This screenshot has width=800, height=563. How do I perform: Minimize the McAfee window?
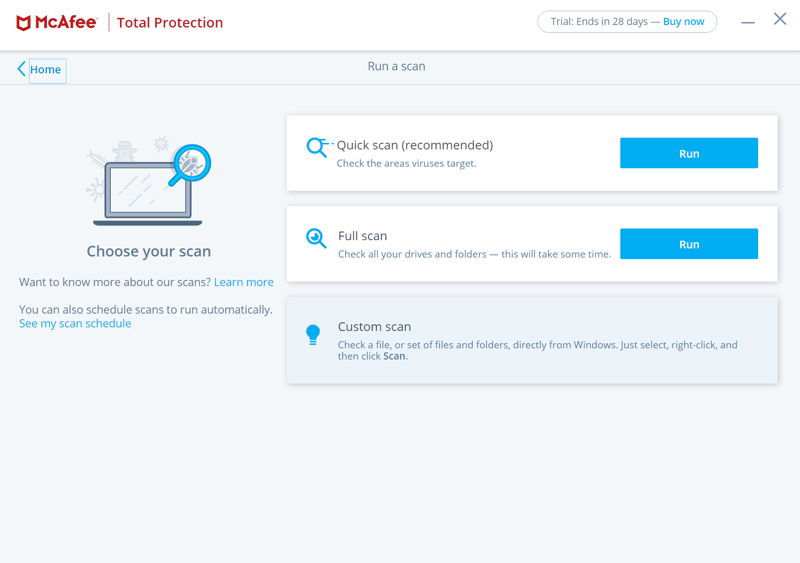(x=747, y=22)
